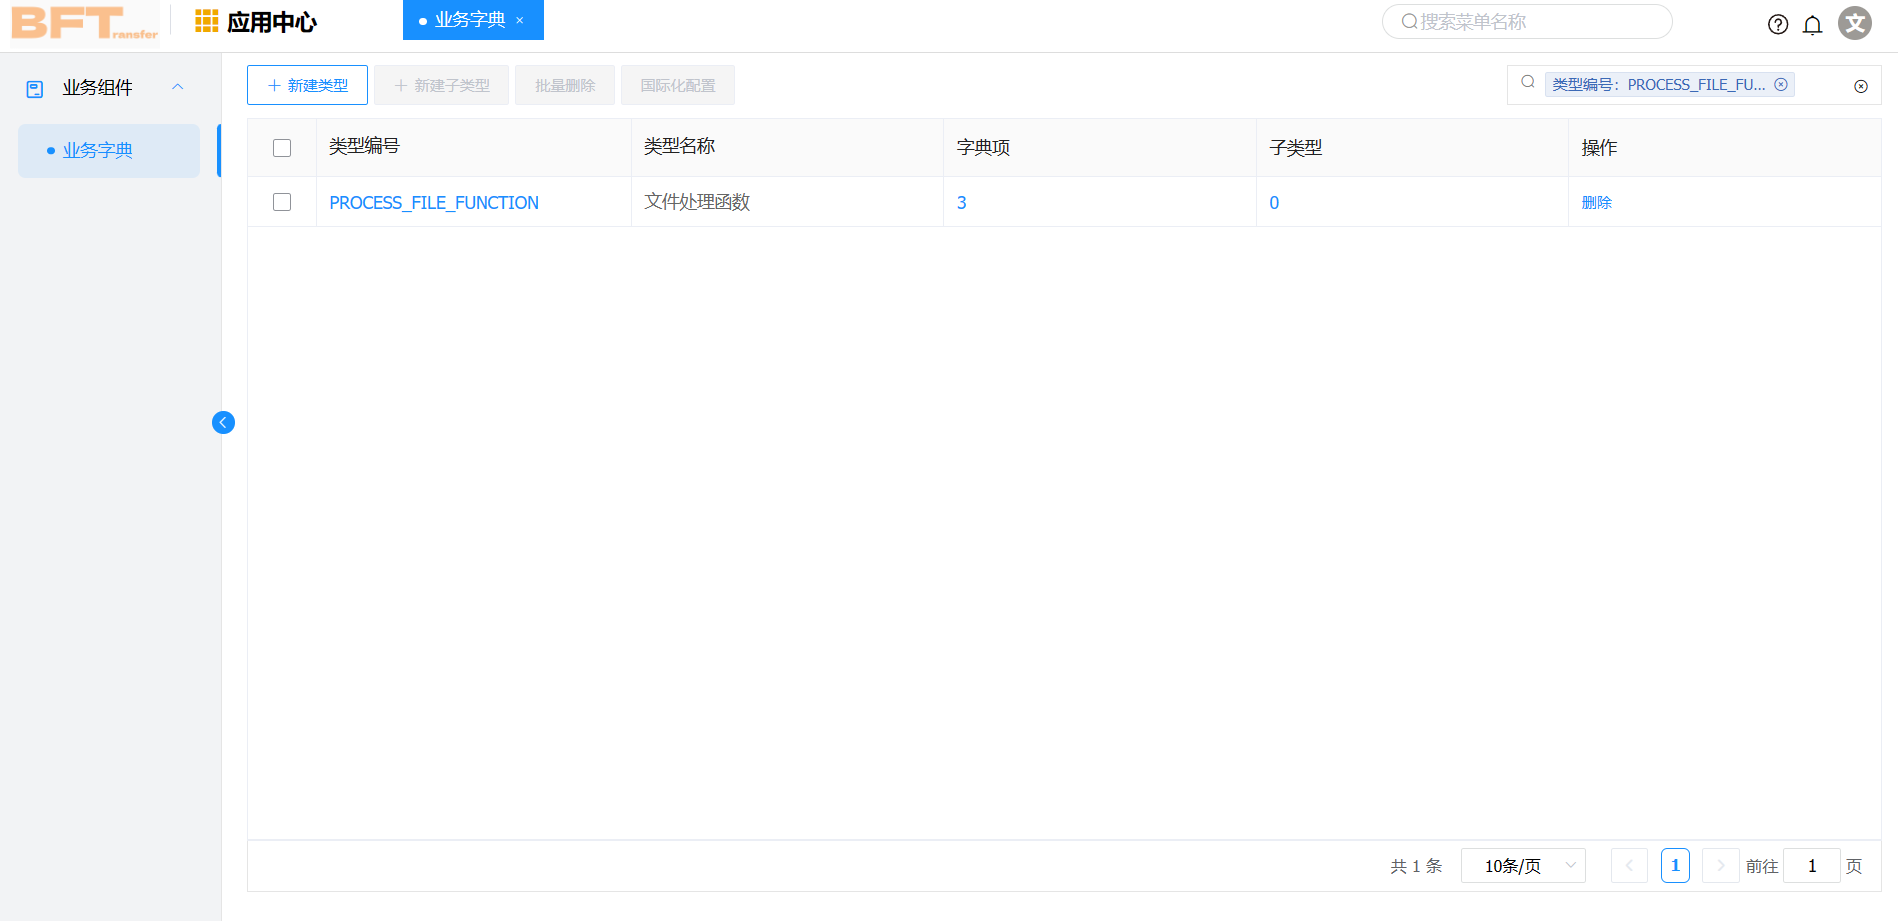
Task: Click the help question mark icon
Action: point(1778,24)
